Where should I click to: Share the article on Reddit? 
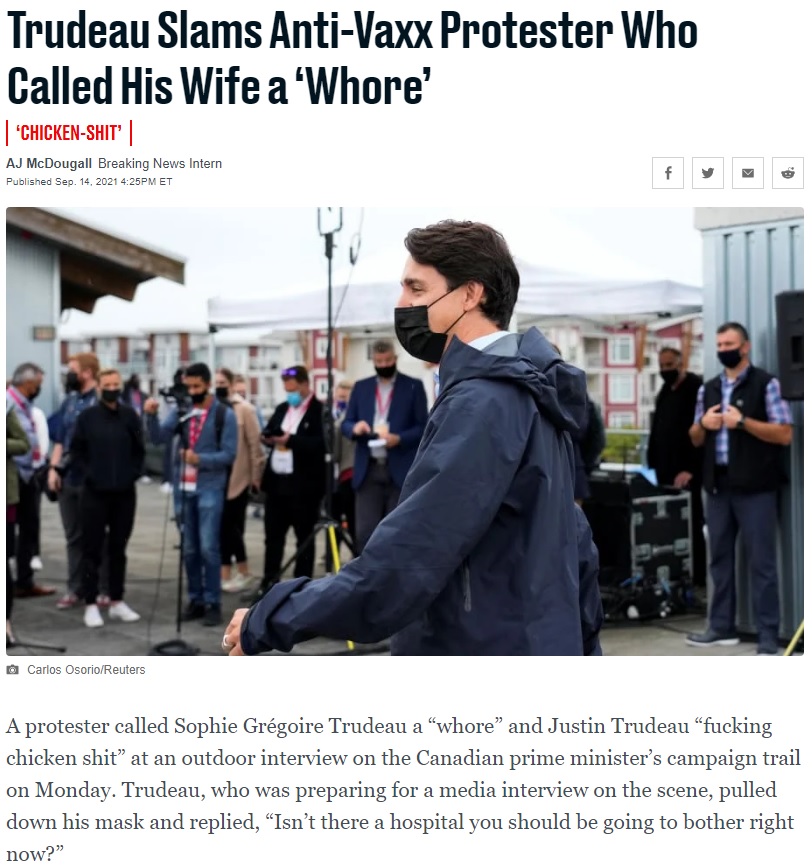point(788,173)
